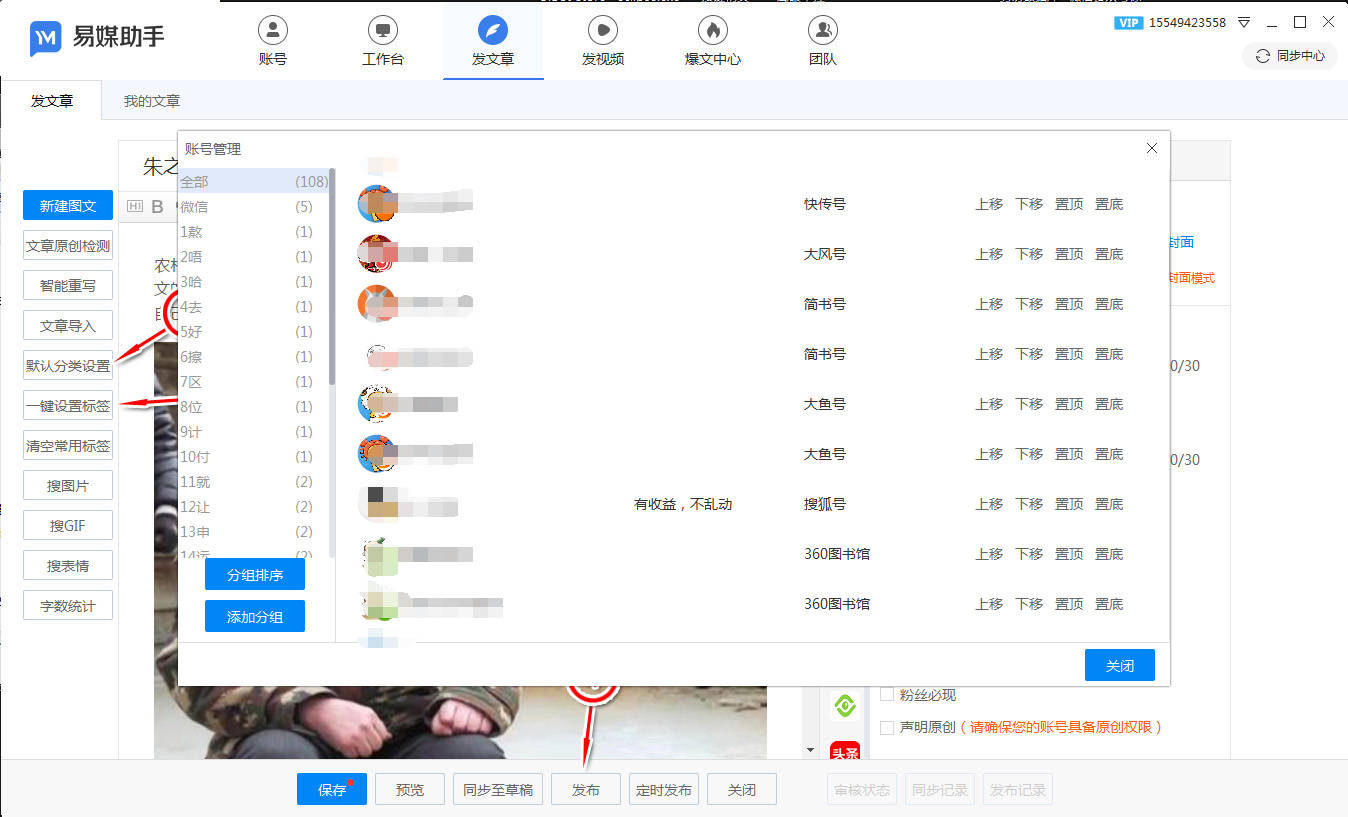Select the 10付 group
1348x817 pixels.
[x=254, y=456]
